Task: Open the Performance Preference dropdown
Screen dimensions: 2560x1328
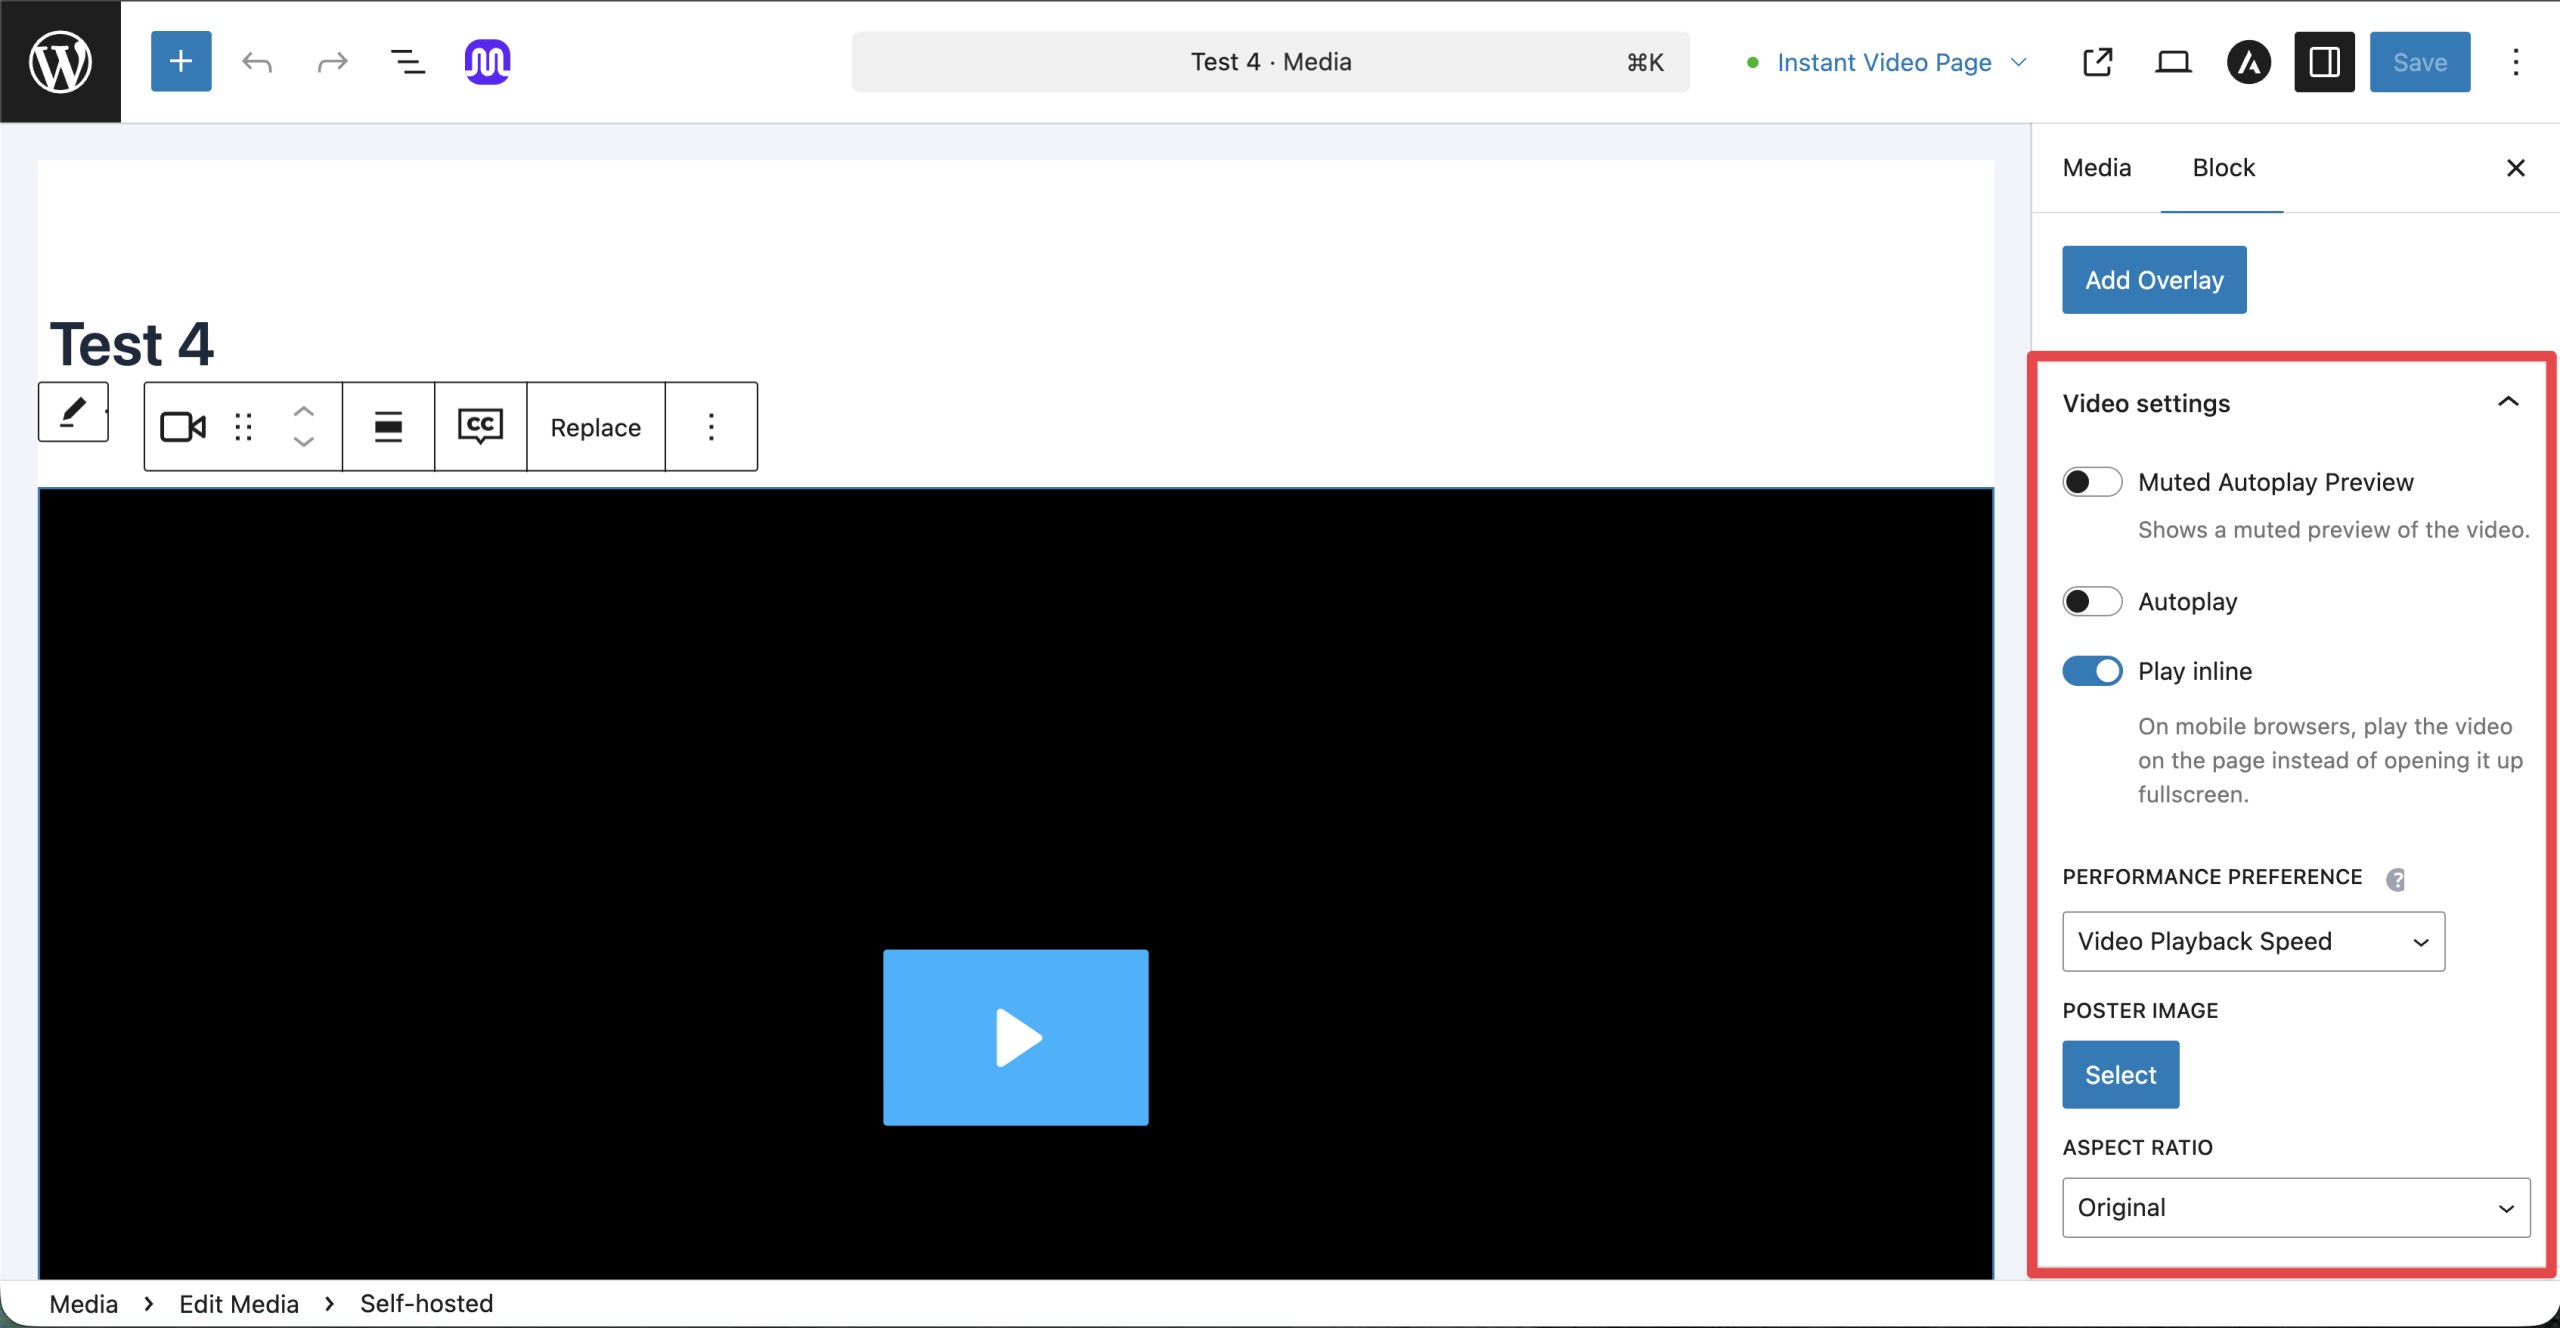Action: tap(2252, 941)
